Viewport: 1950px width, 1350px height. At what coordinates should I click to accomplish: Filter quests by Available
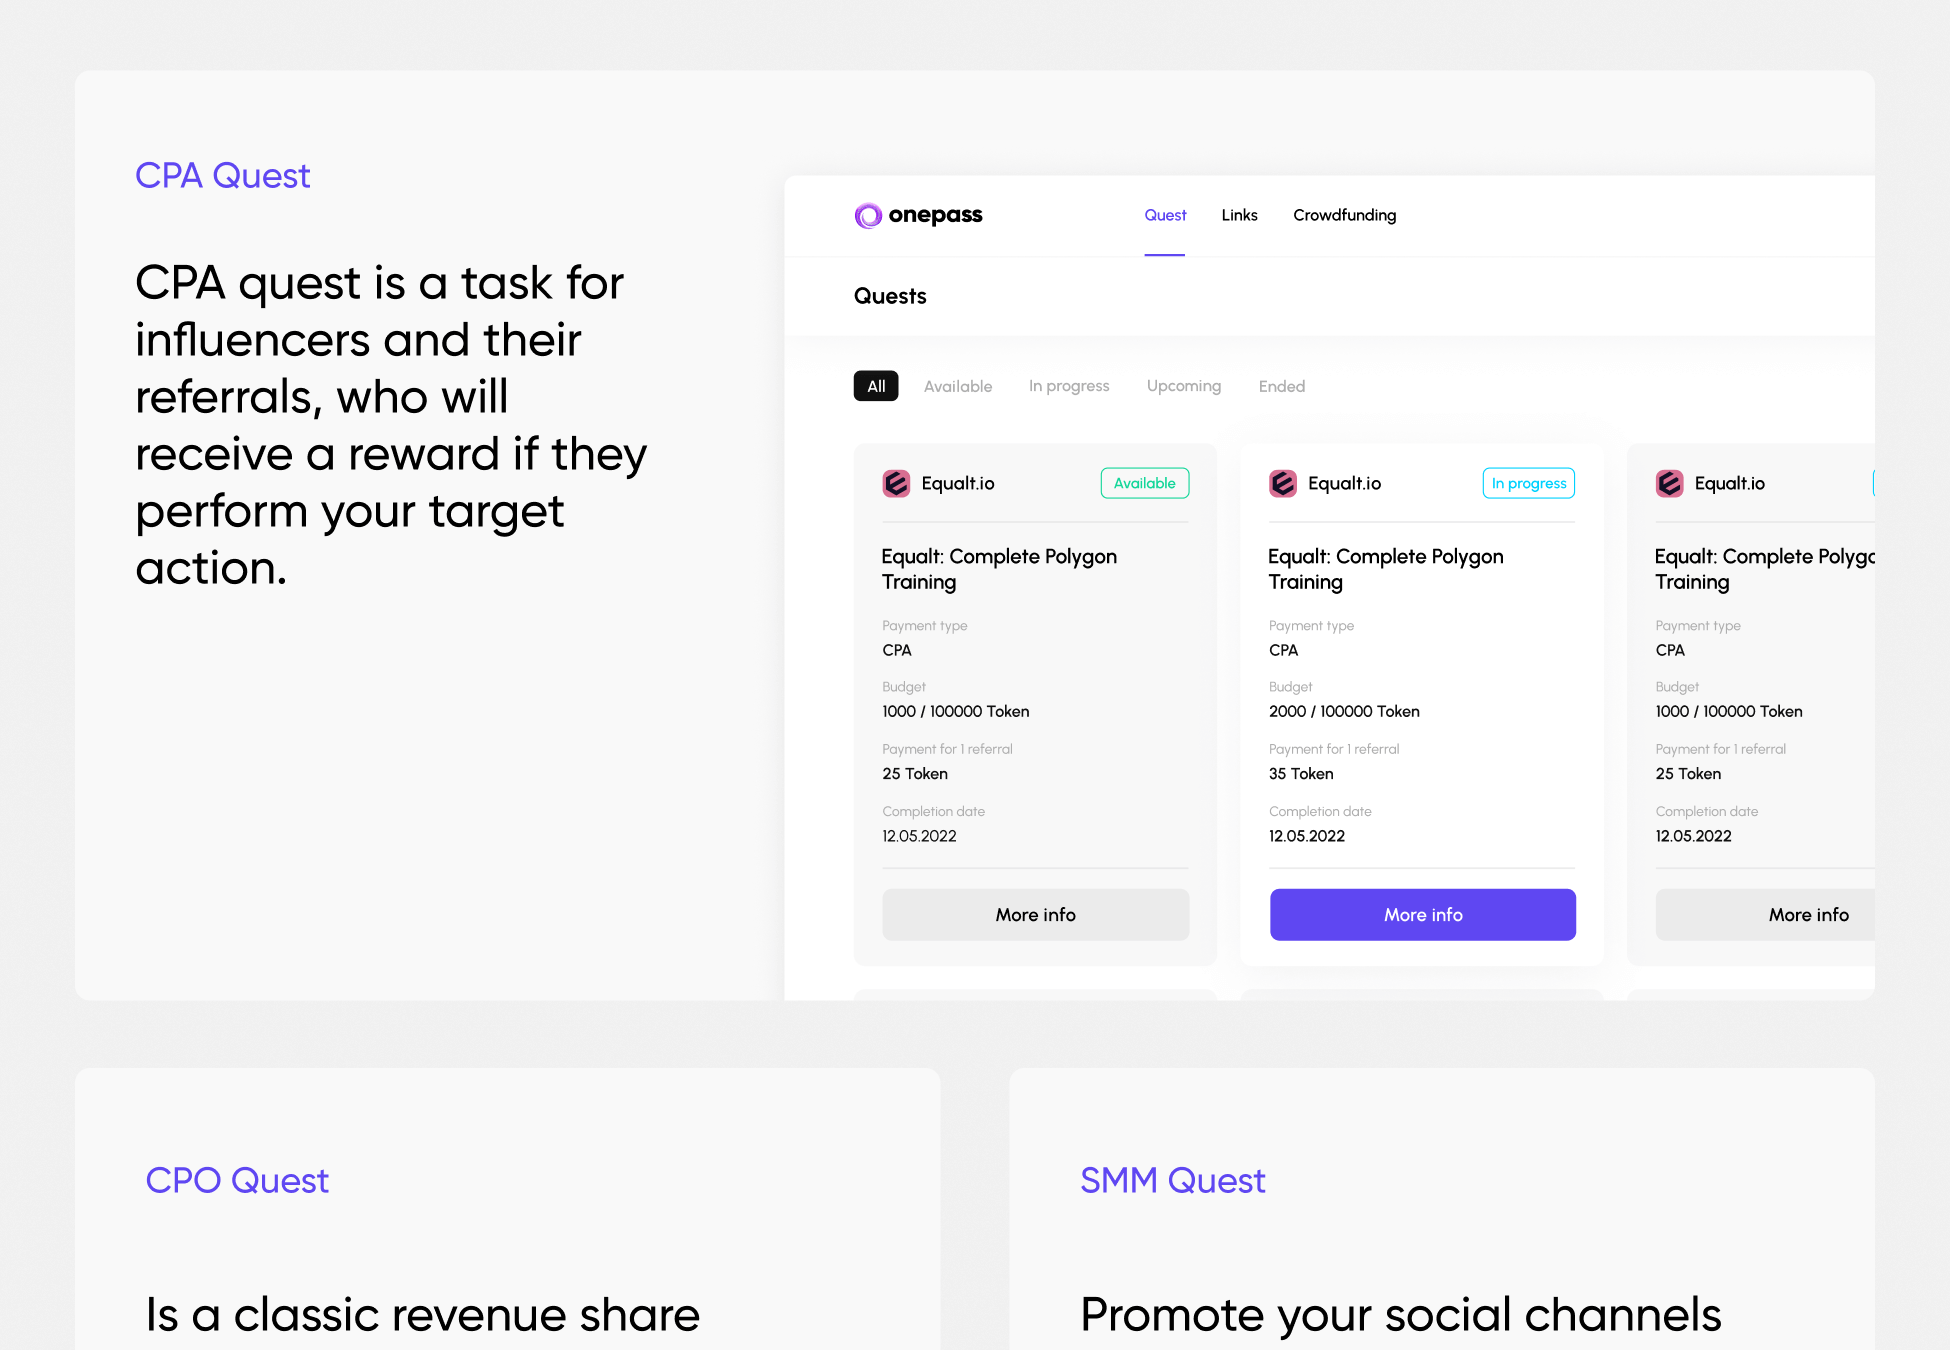coord(958,386)
